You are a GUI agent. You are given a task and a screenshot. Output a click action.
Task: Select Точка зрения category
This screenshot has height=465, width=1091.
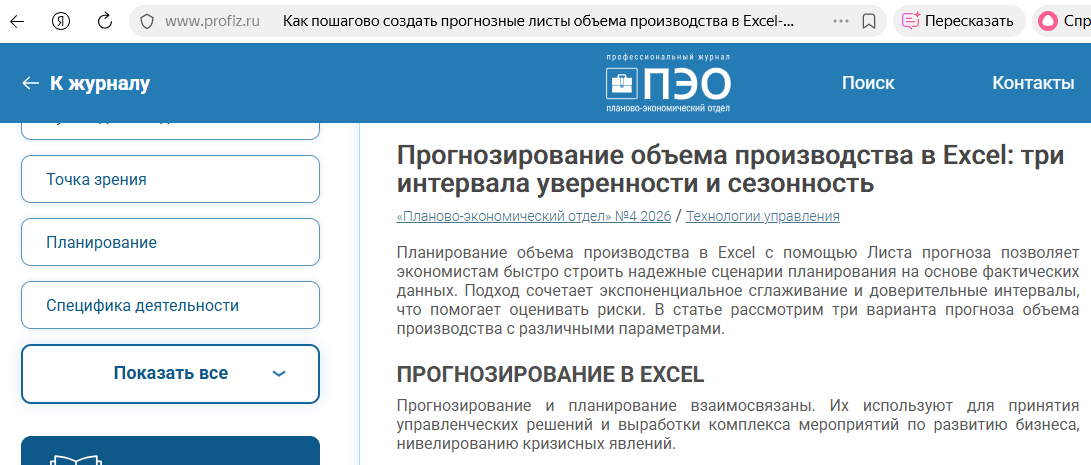coord(170,179)
